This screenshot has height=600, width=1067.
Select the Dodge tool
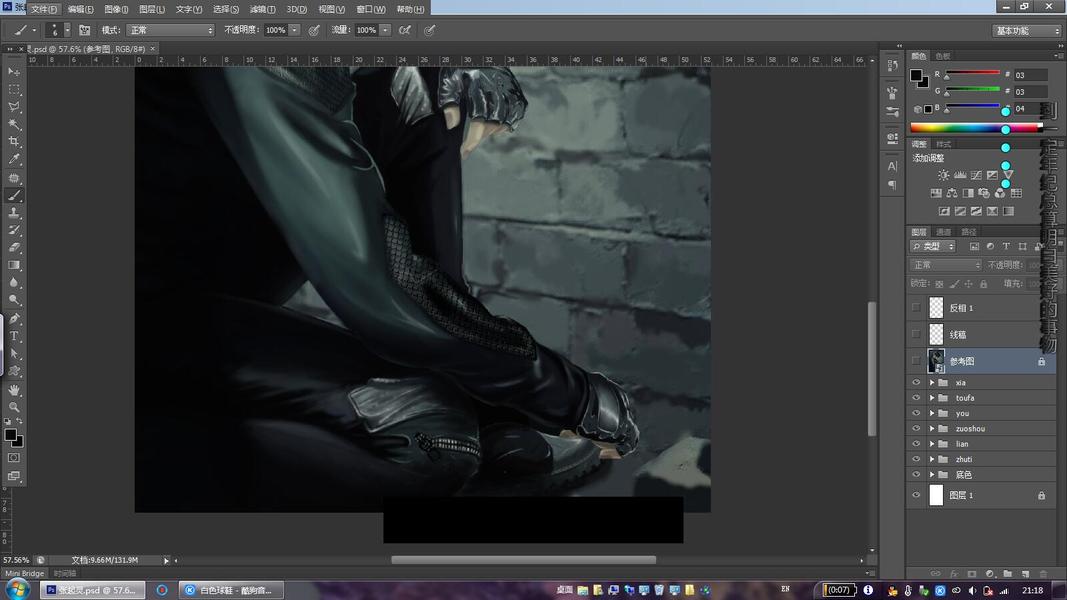[14, 300]
